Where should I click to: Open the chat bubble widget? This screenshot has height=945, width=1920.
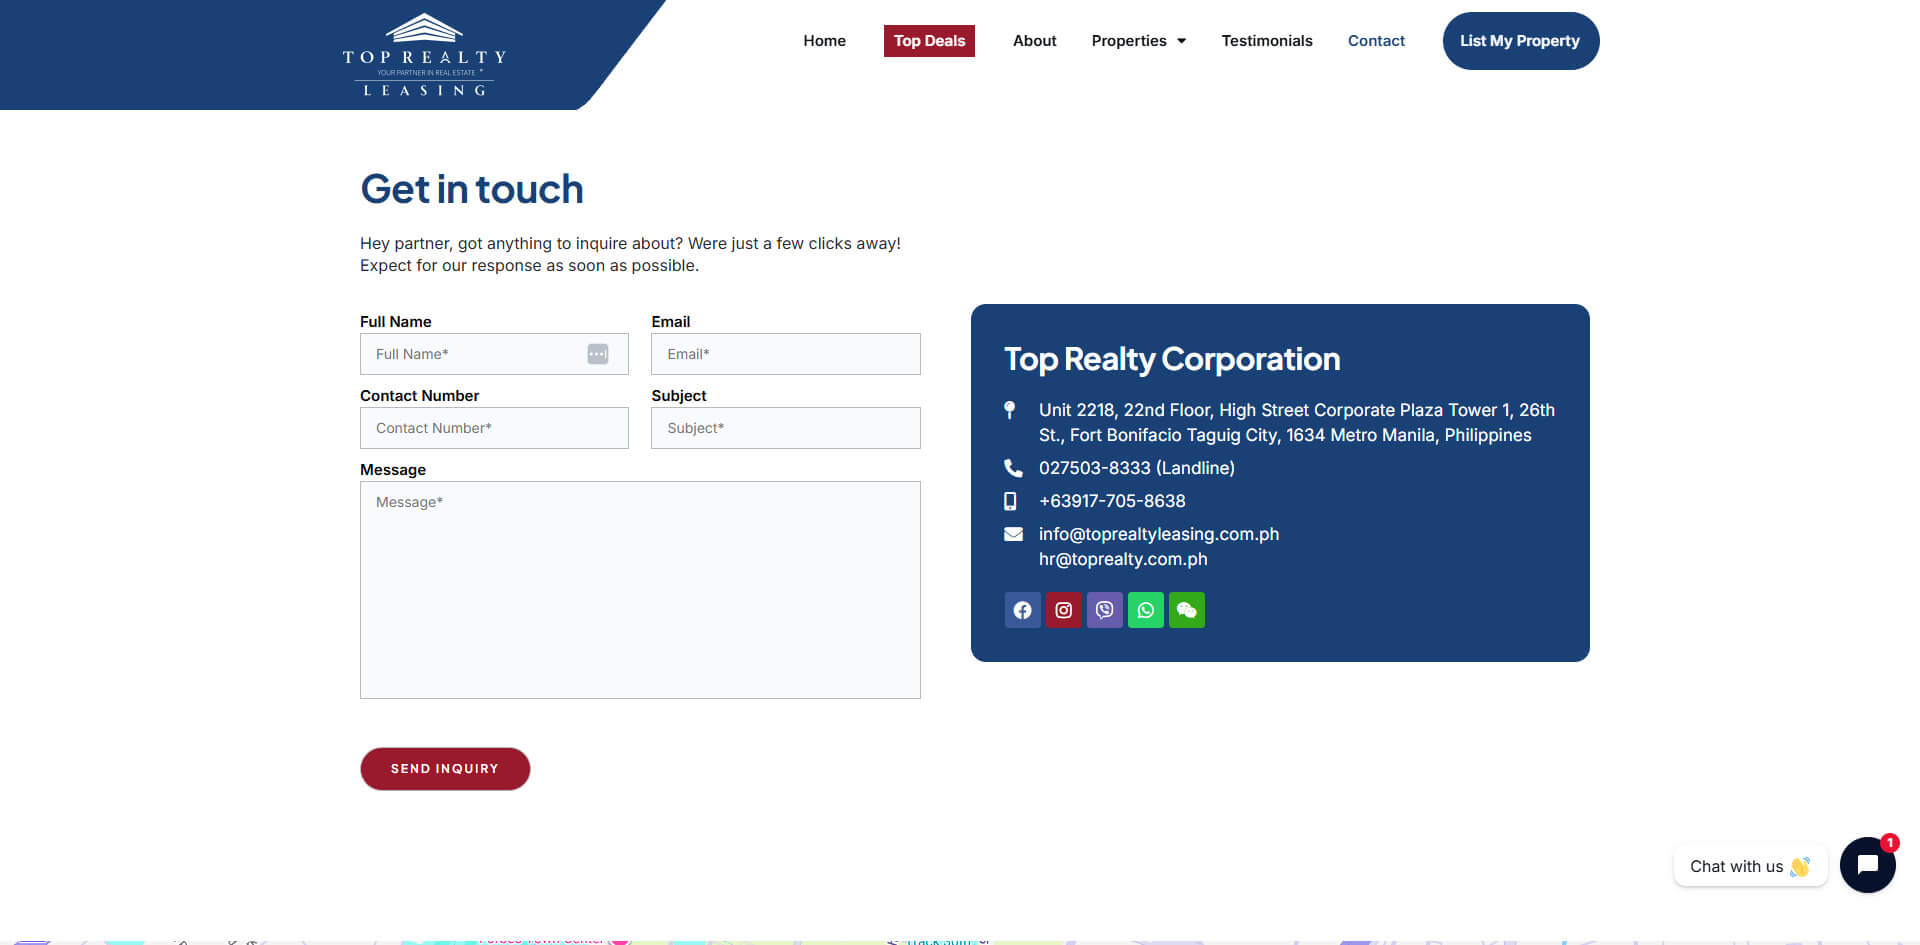click(x=1867, y=865)
